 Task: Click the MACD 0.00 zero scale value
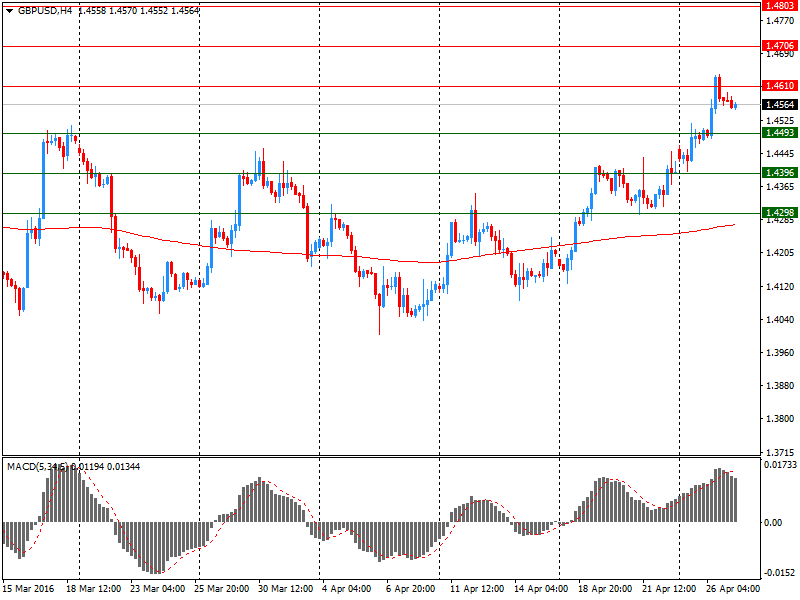click(x=773, y=523)
